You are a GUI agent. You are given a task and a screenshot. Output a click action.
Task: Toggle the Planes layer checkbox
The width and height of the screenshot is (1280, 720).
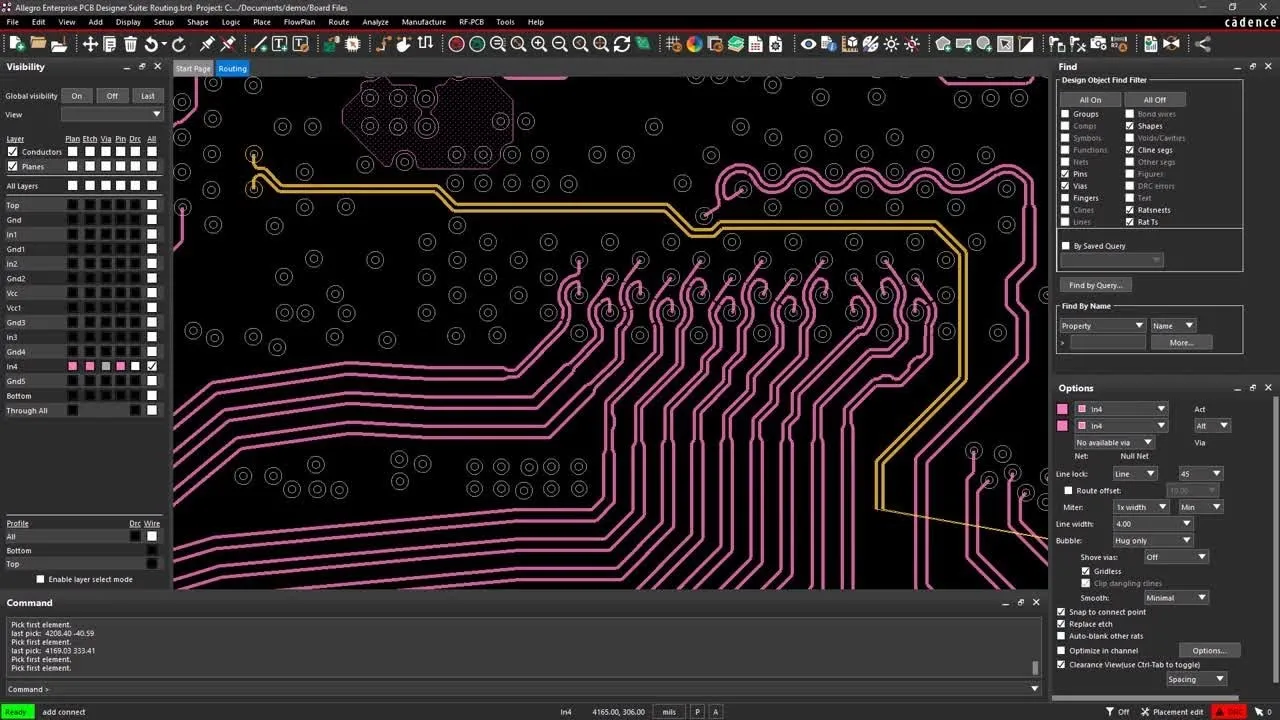click(12, 167)
